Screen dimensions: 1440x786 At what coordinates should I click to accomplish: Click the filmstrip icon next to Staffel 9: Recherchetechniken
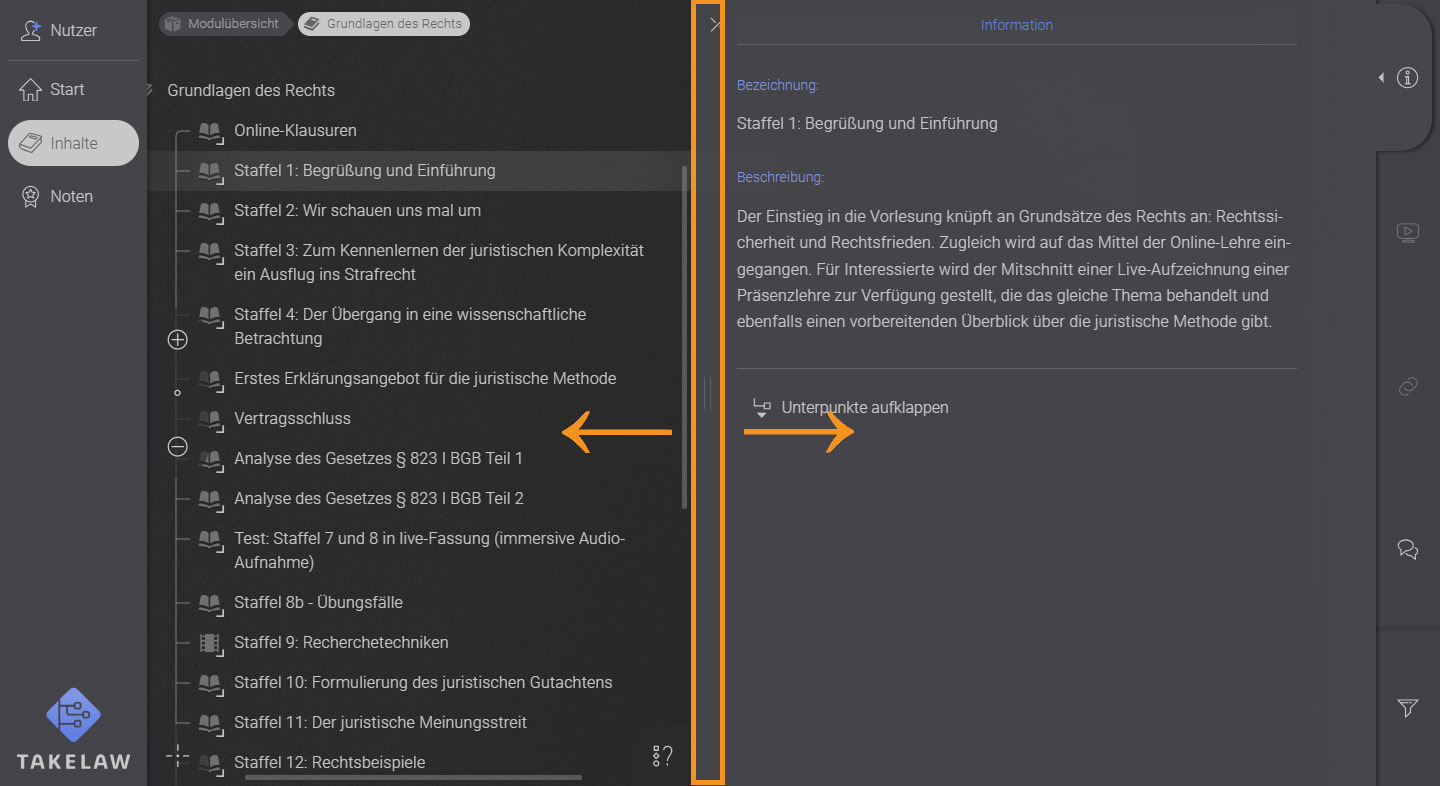211,643
